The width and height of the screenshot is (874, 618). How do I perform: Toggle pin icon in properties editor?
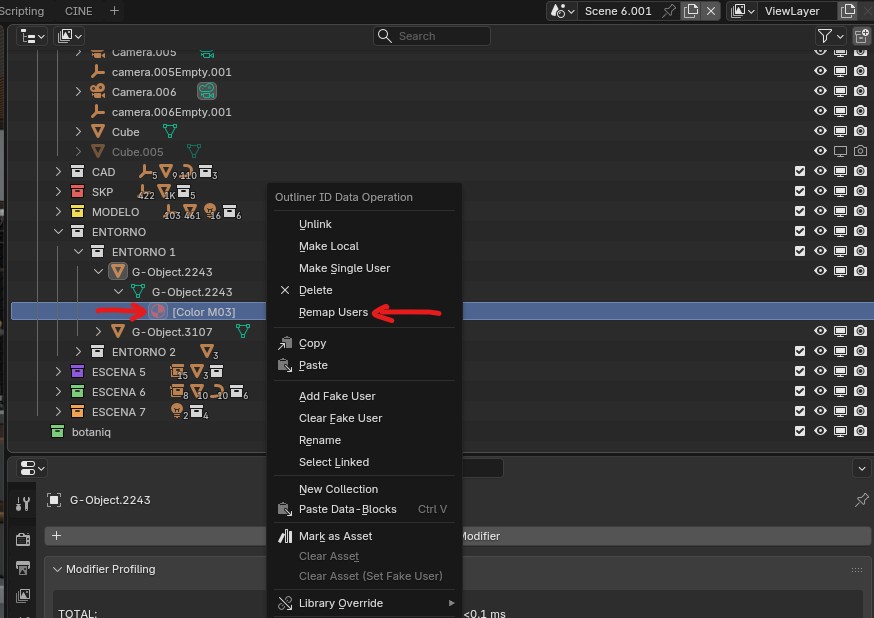[861, 500]
